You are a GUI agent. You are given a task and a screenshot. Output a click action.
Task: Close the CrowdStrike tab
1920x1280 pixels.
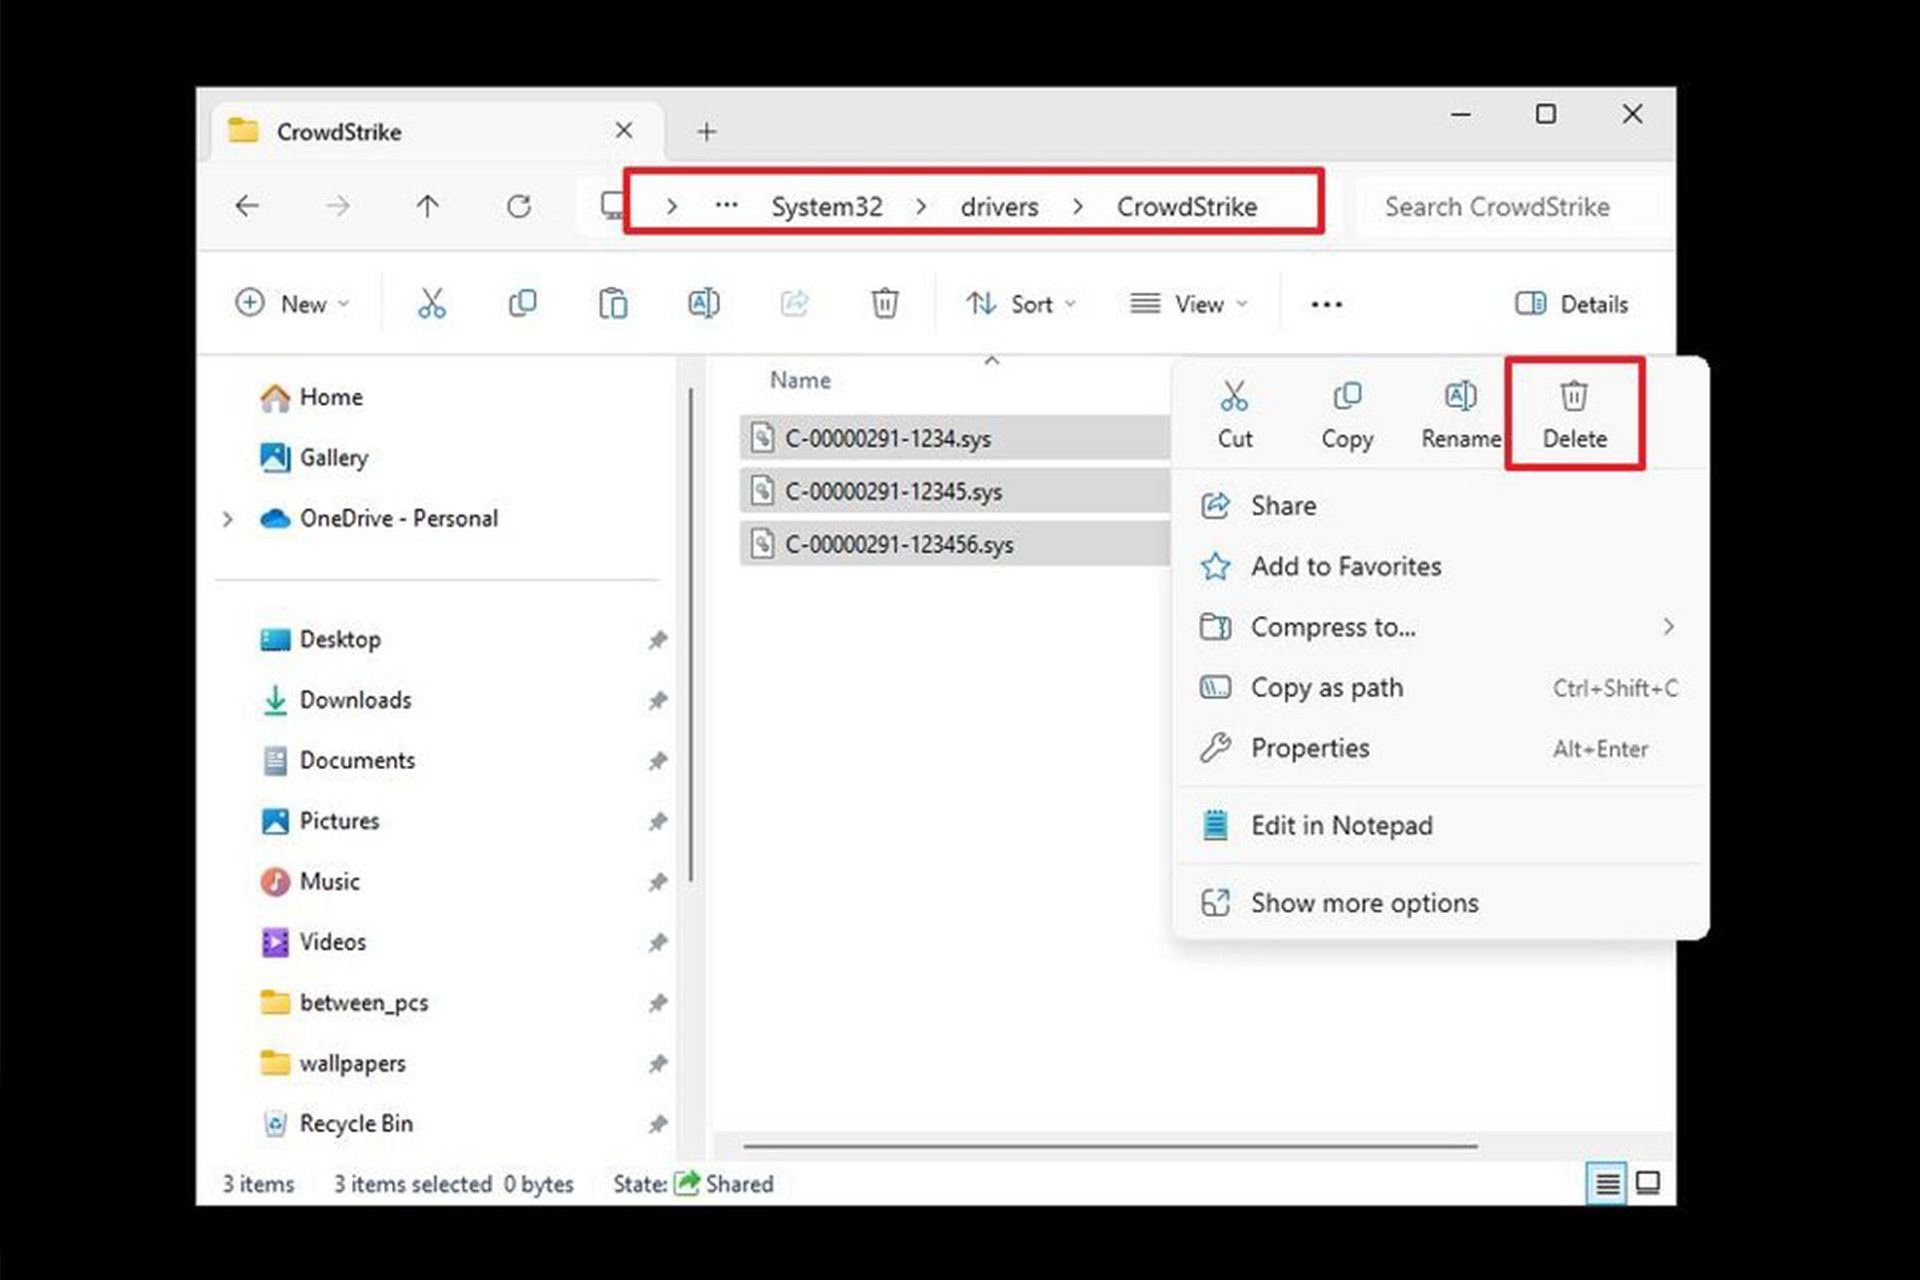coord(624,131)
